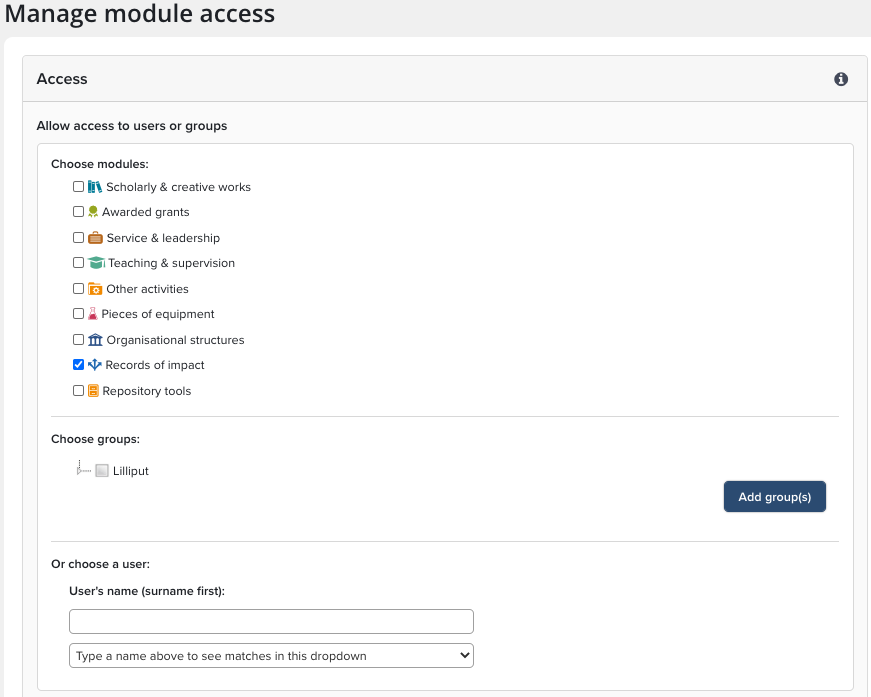The height and width of the screenshot is (697, 871).
Task: Focus the User's name surname-first text field
Action: 271,622
